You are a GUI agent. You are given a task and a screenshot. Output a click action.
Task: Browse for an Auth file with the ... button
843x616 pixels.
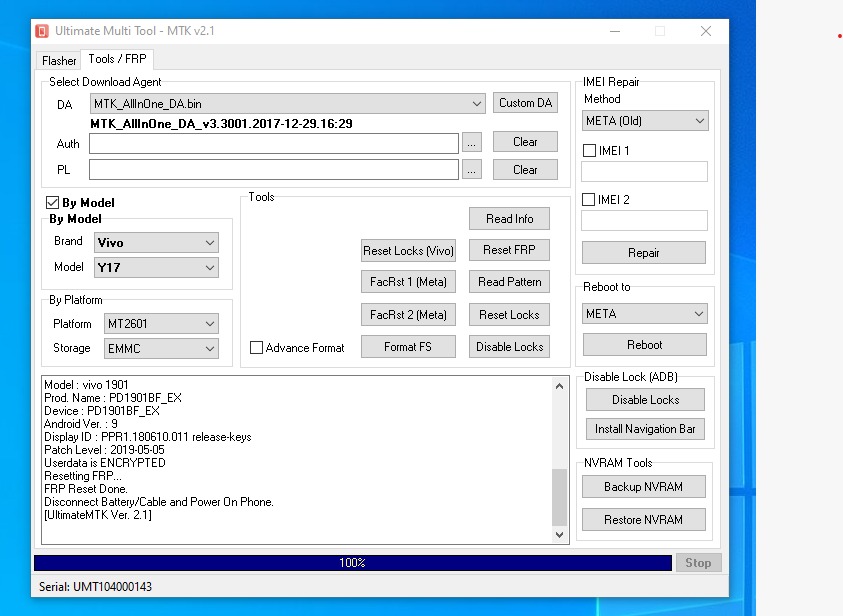(471, 144)
